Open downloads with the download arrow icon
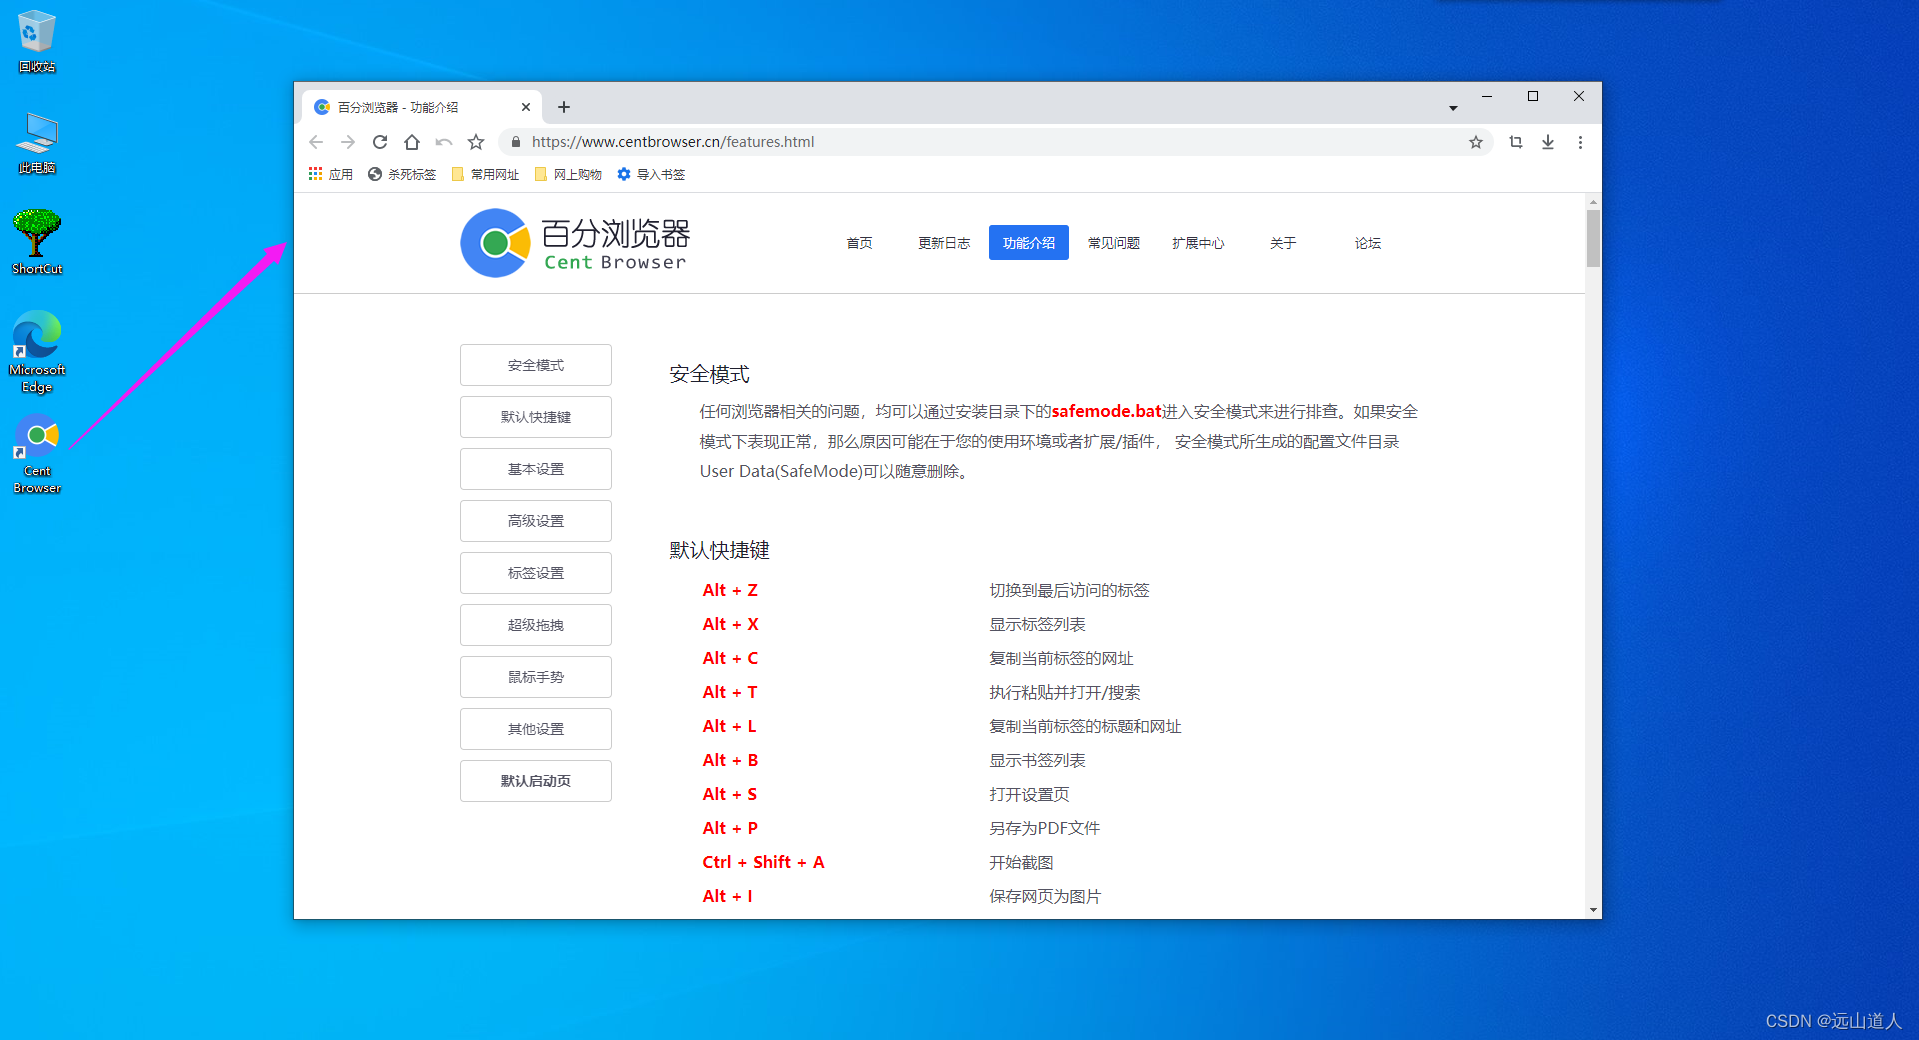This screenshot has height=1040, width=1919. [x=1548, y=142]
